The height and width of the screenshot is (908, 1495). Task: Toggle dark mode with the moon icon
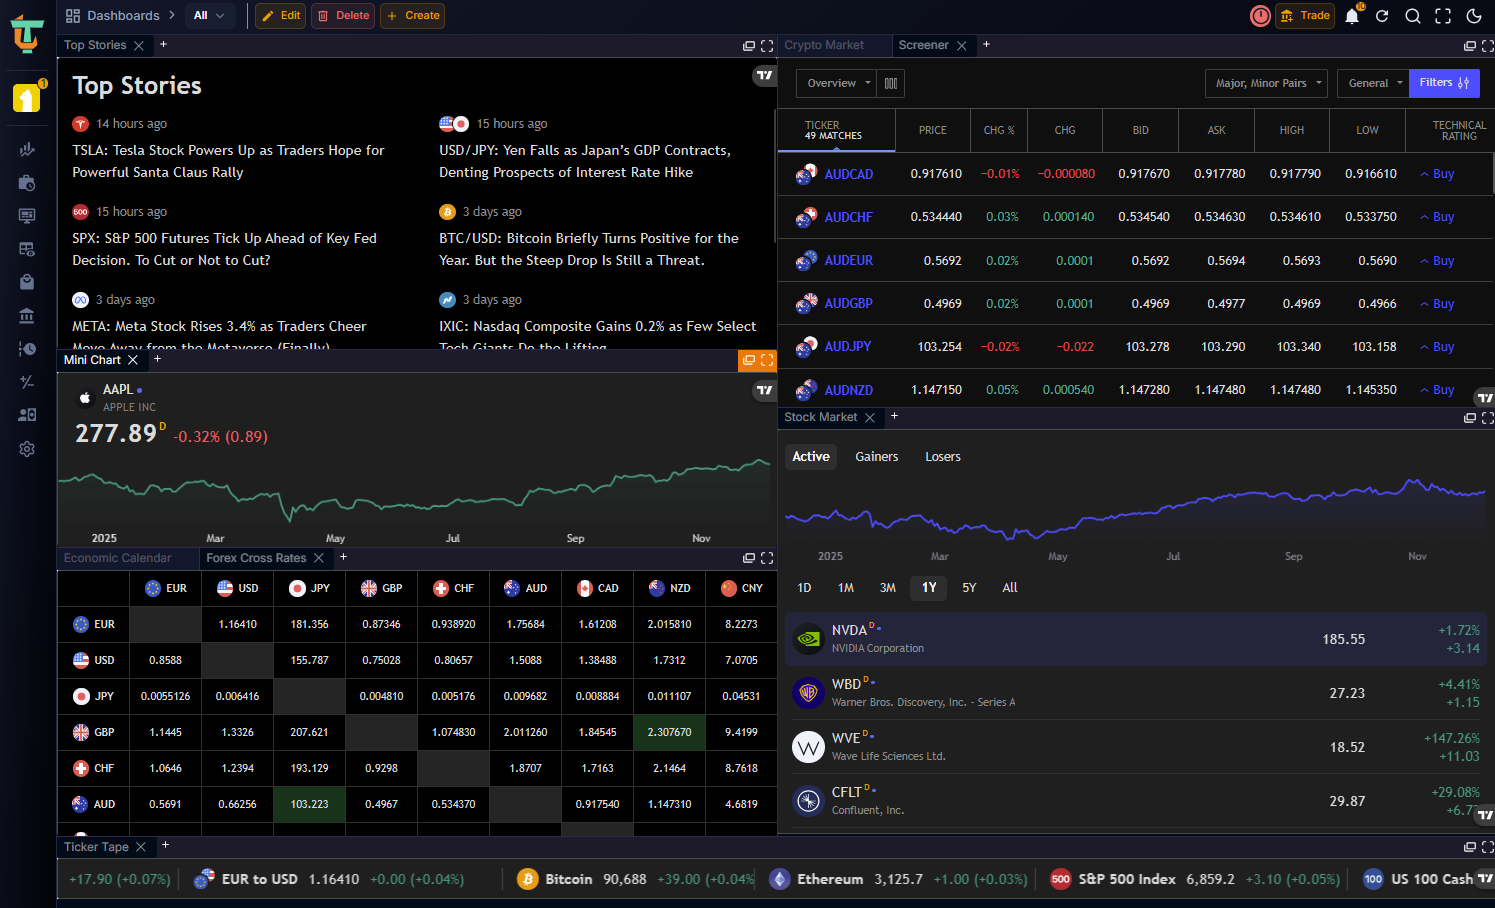coord(1474,16)
